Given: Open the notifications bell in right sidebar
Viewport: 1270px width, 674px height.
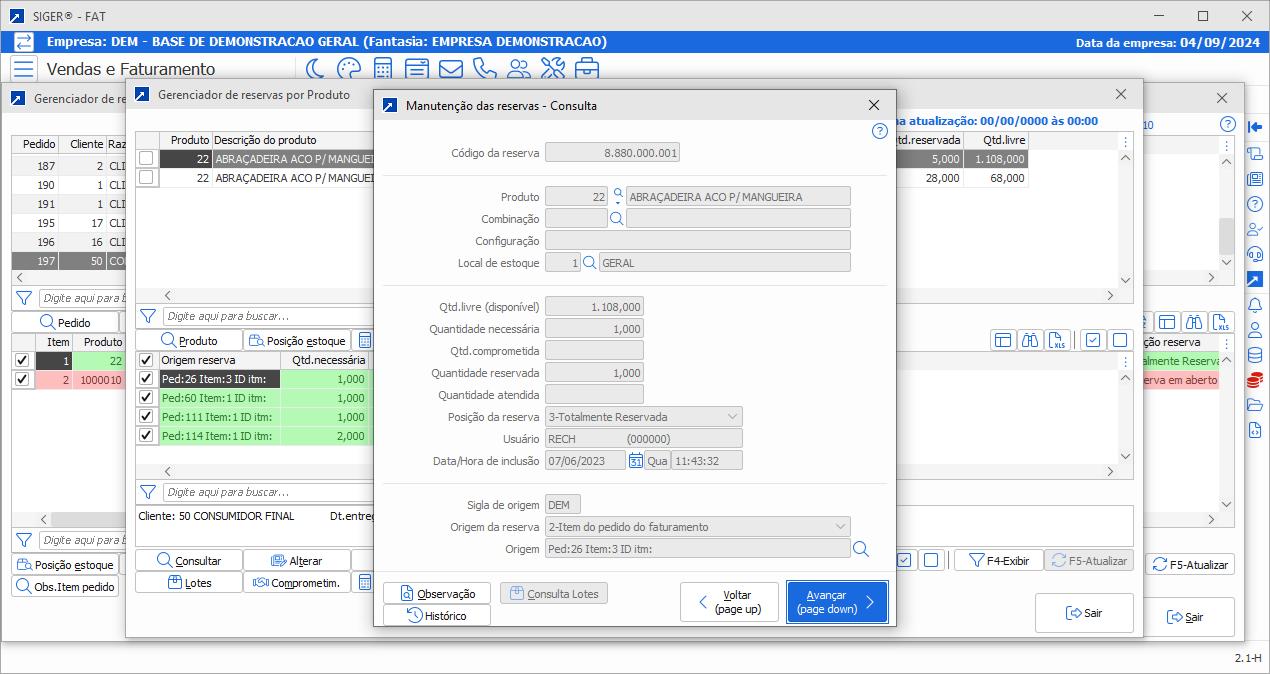Looking at the screenshot, I should pyautogui.click(x=1255, y=305).
